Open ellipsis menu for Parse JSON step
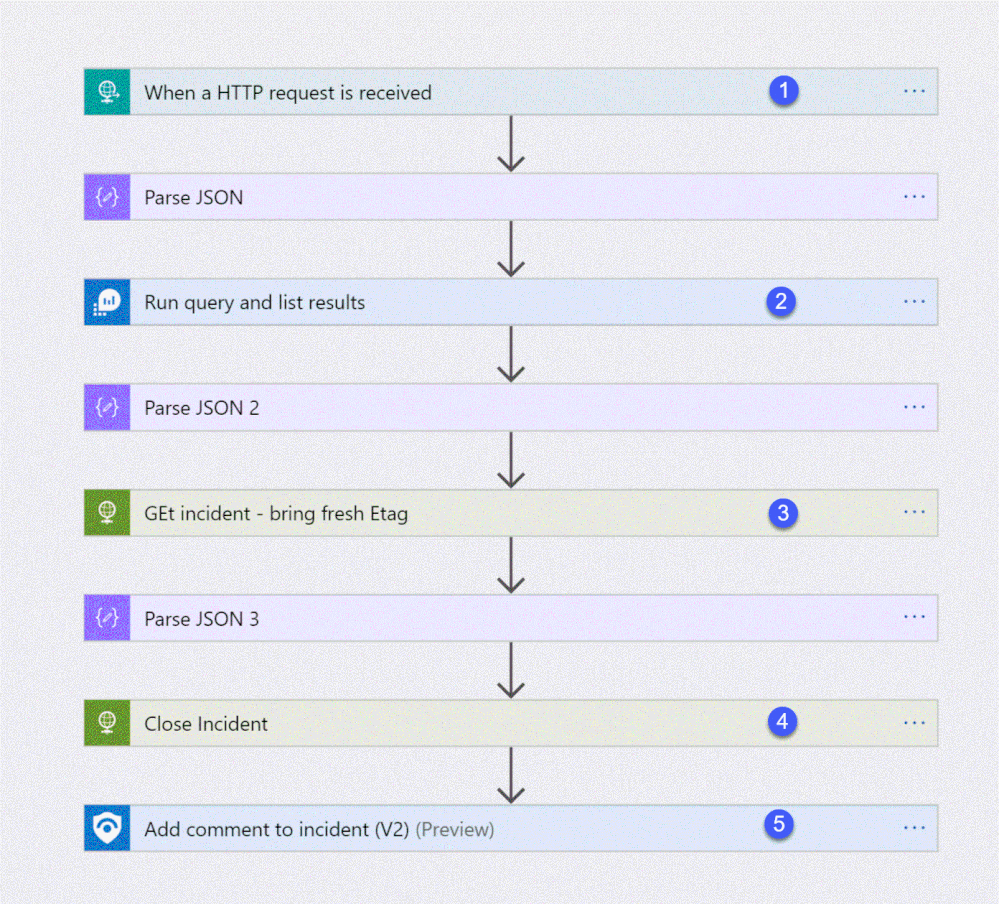Screen dimensions: 999x904 click(x=914, y=196)
